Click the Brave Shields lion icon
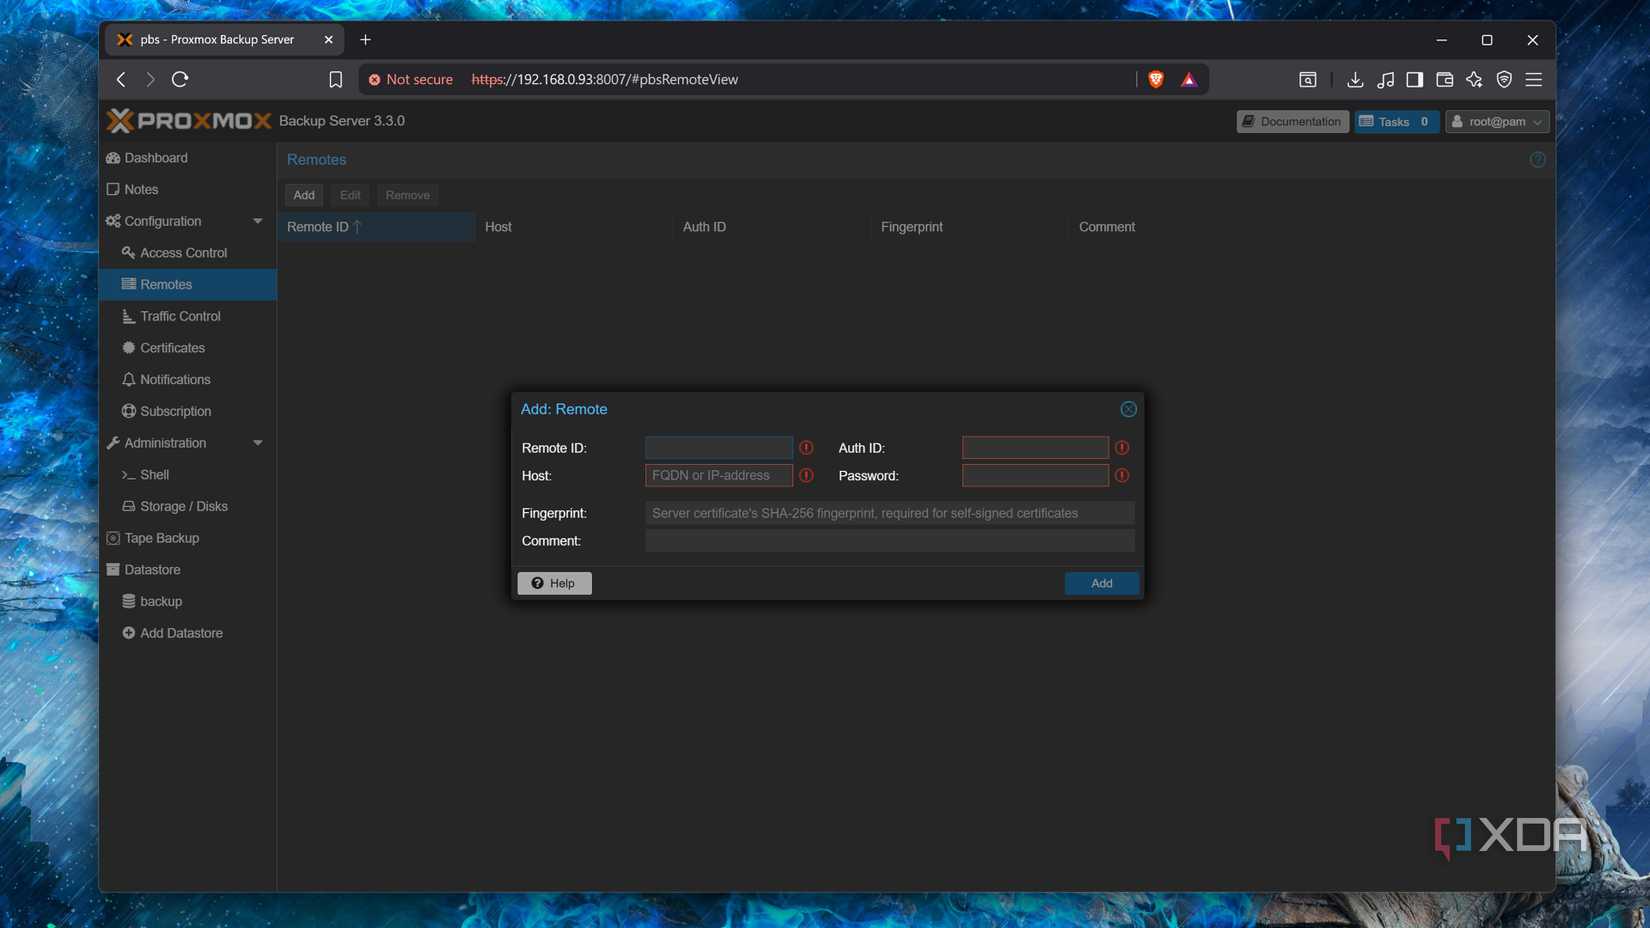The height and width of the screenshot is (928, 1650). 1156,79
